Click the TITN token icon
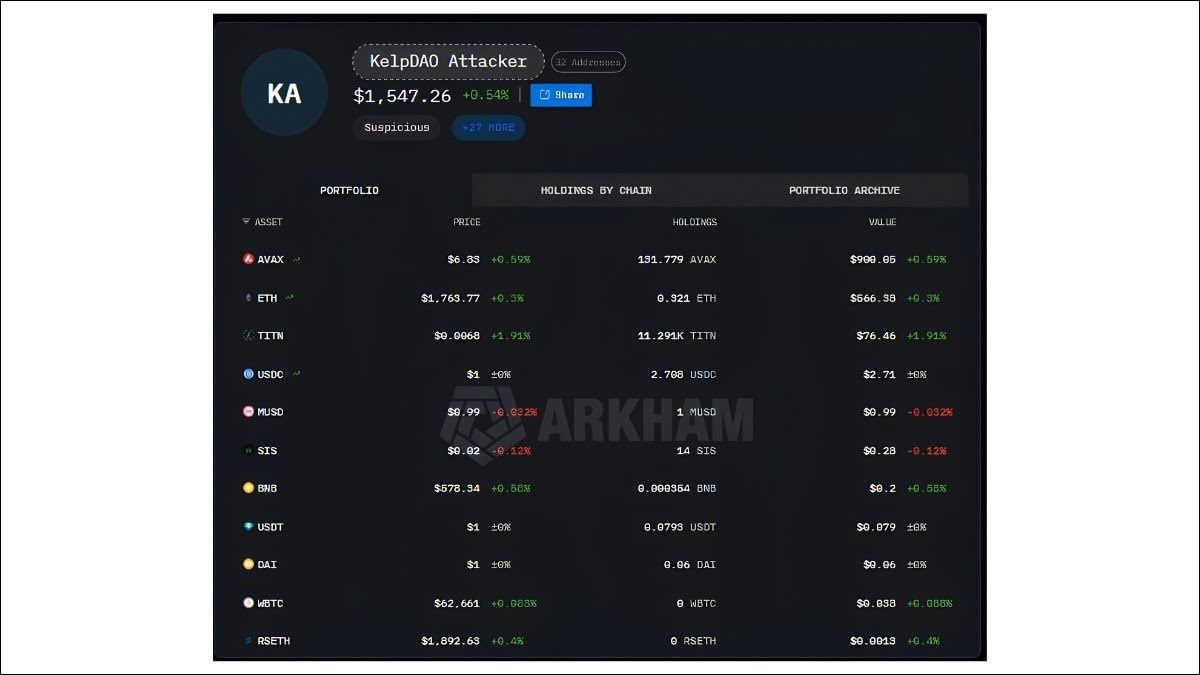 249,336
